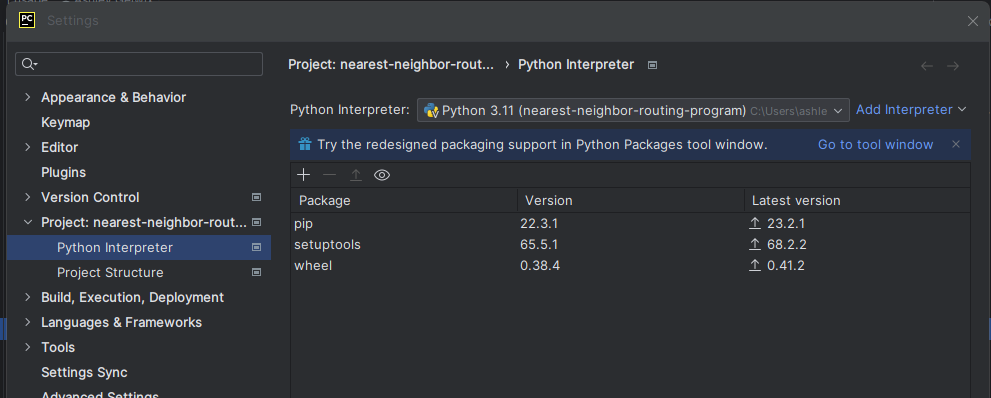Follow the Go to tool window link
This screenshot has height=398, width=991.
pos(875,145)
